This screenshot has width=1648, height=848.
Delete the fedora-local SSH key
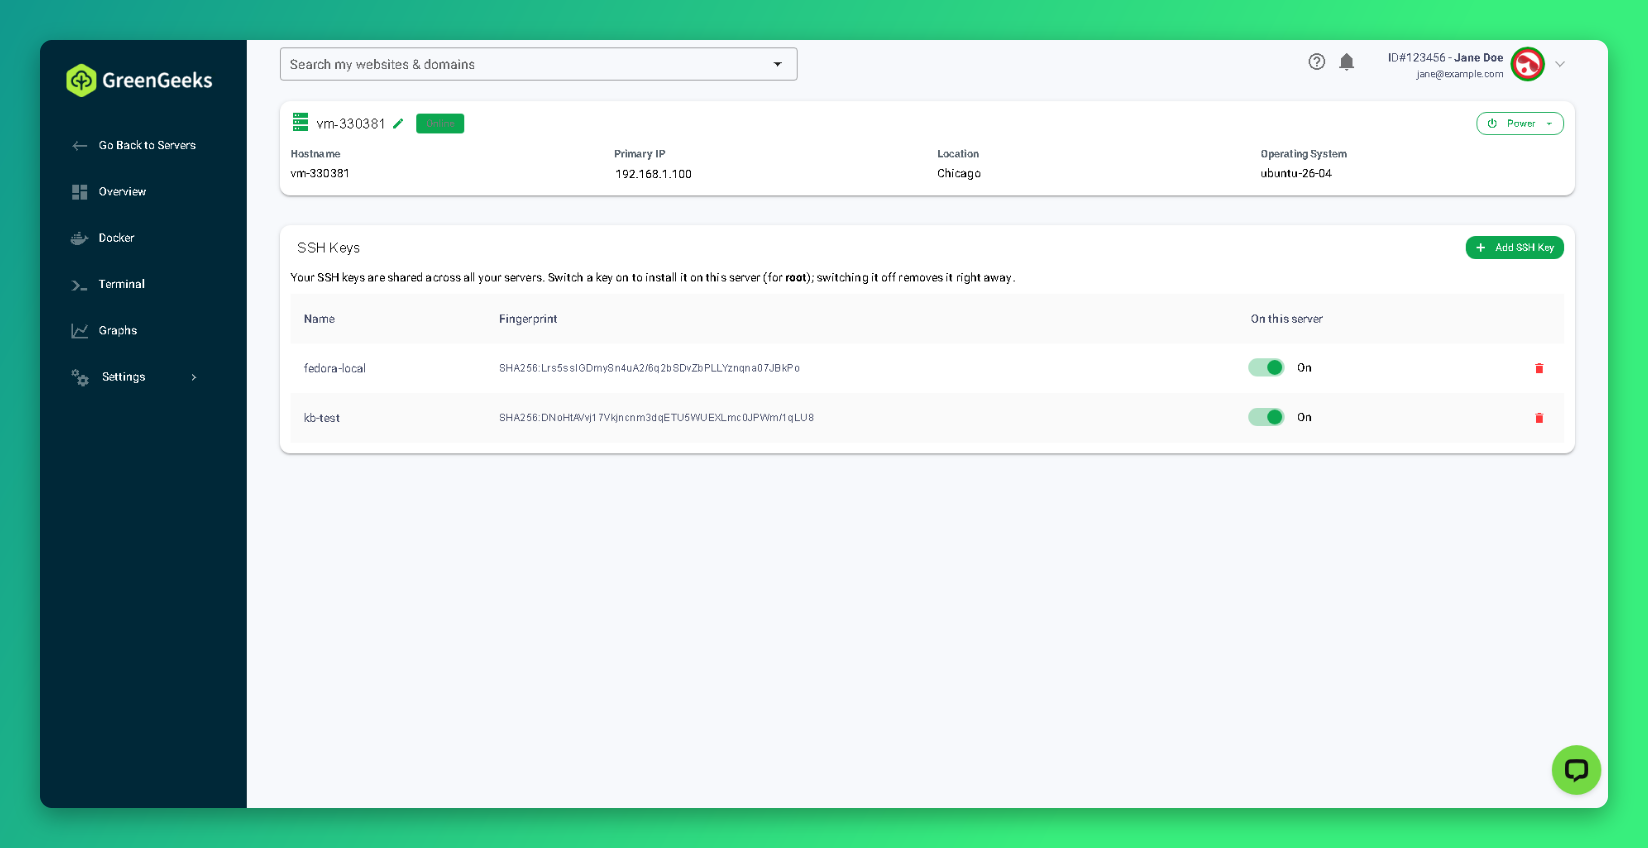tap(1539, 369)
